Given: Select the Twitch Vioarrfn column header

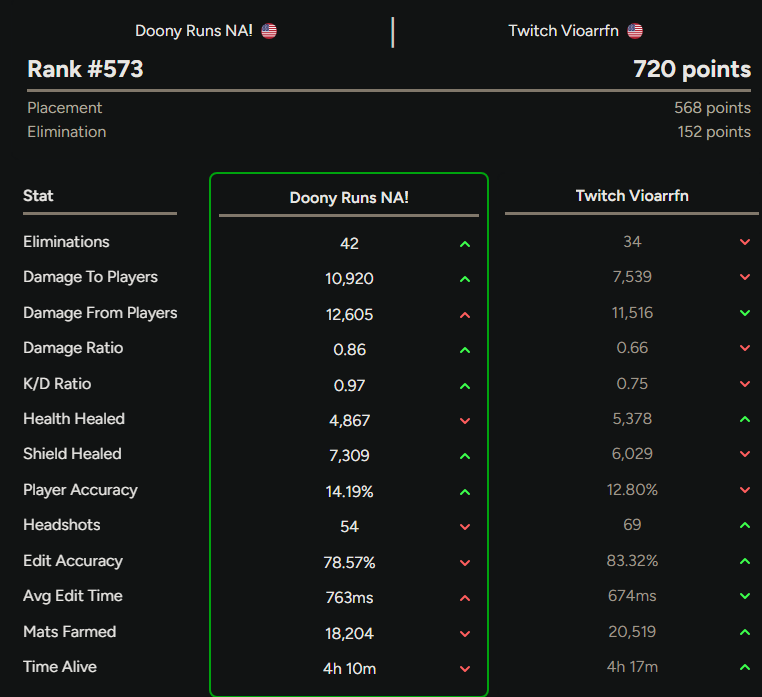Looking at the screenshot, I should [632, 196].
